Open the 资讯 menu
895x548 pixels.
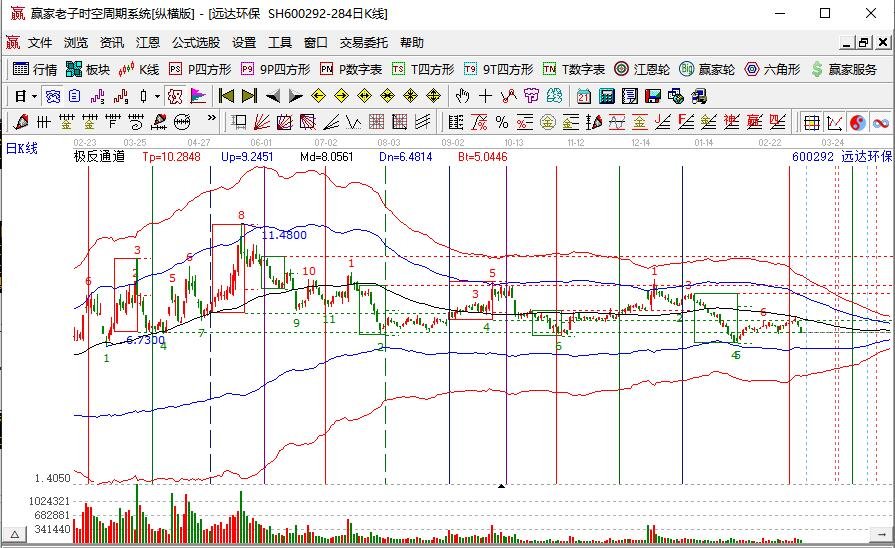pos(112,43)
